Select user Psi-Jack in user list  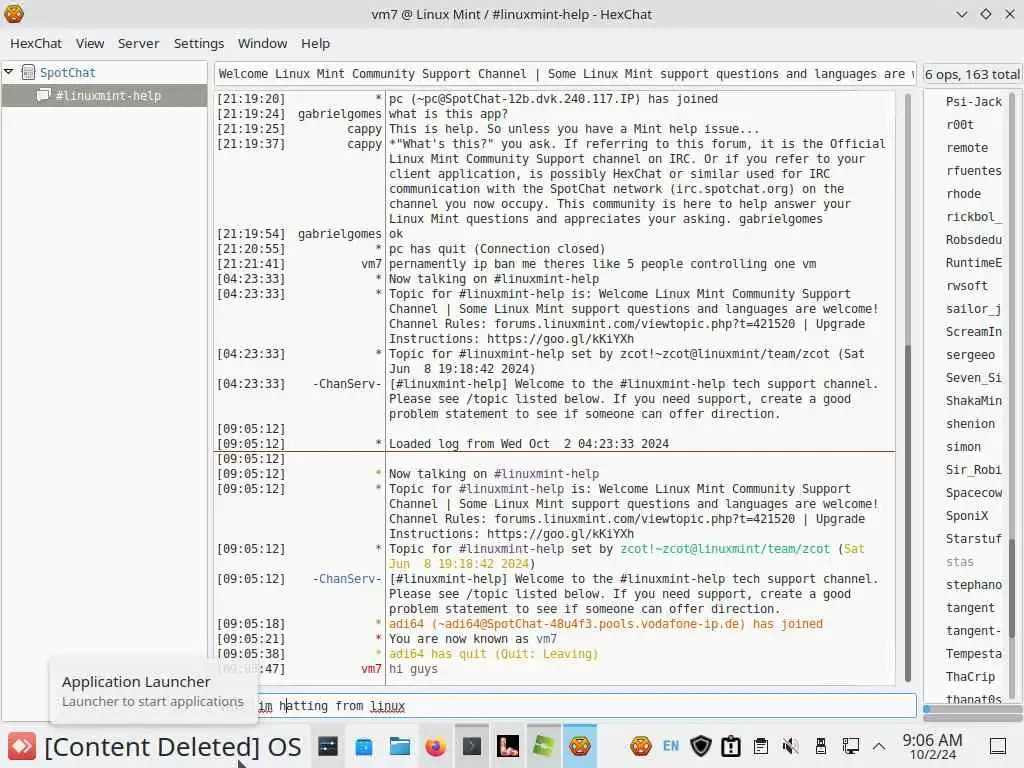pyautogui.click(x=973, y=102)
